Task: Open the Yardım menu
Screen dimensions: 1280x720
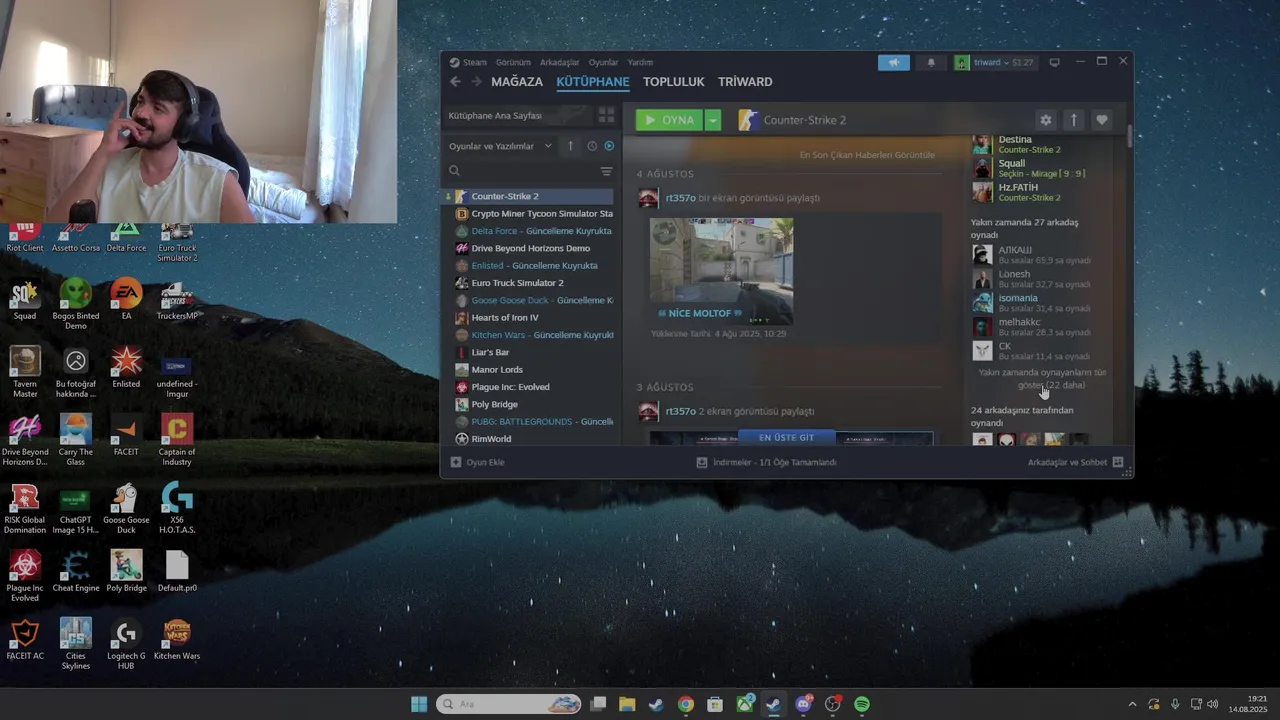Action: point(640,62)
